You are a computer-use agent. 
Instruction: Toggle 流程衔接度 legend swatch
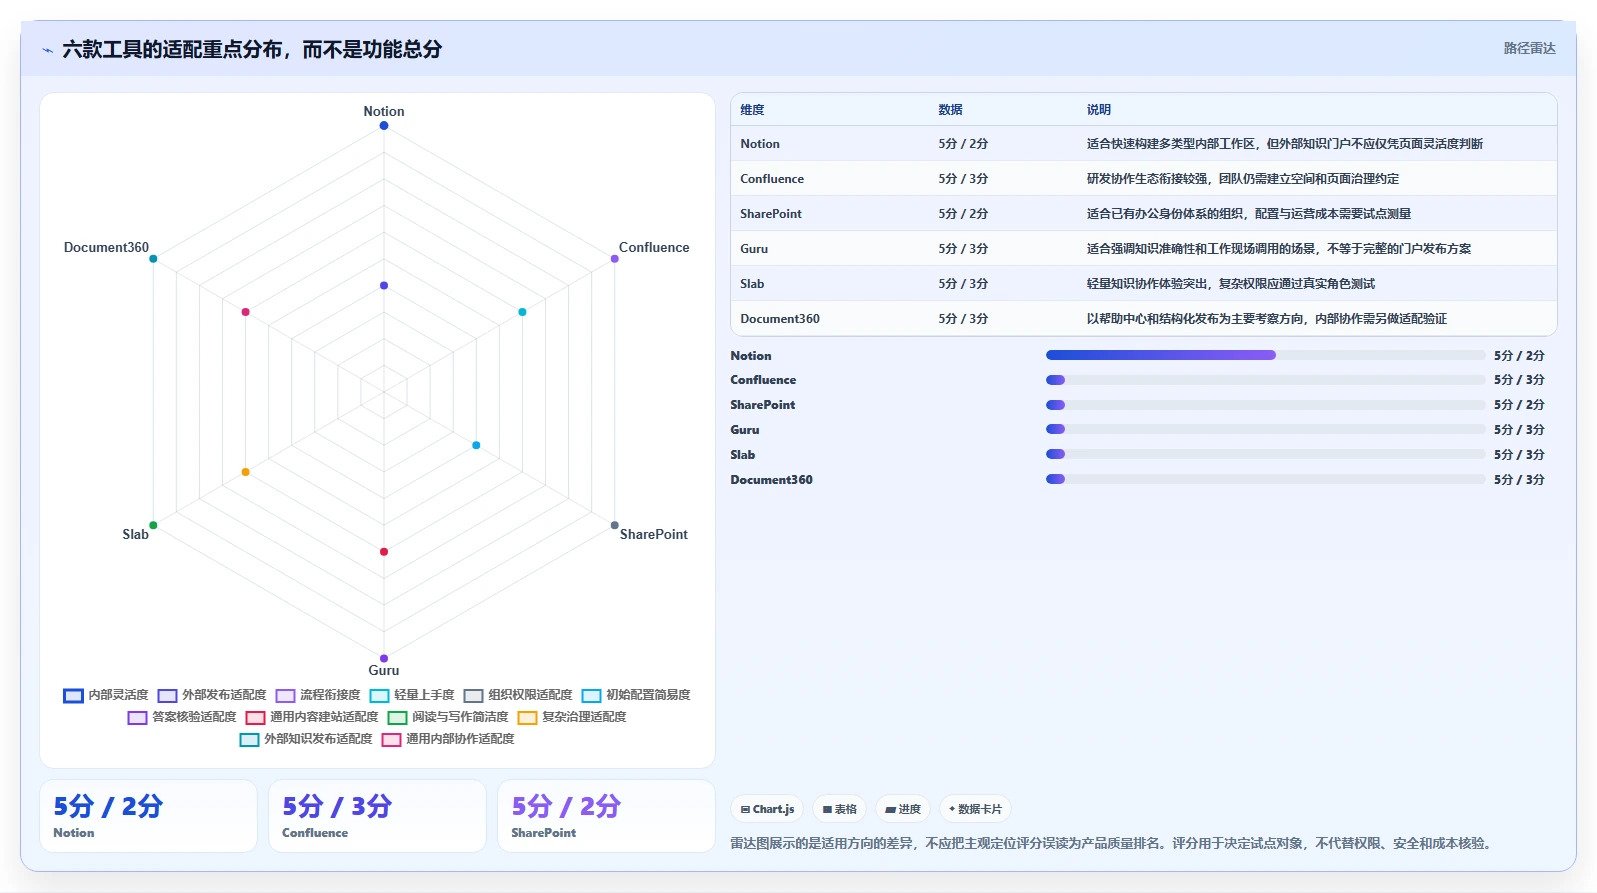coord(285,696)
